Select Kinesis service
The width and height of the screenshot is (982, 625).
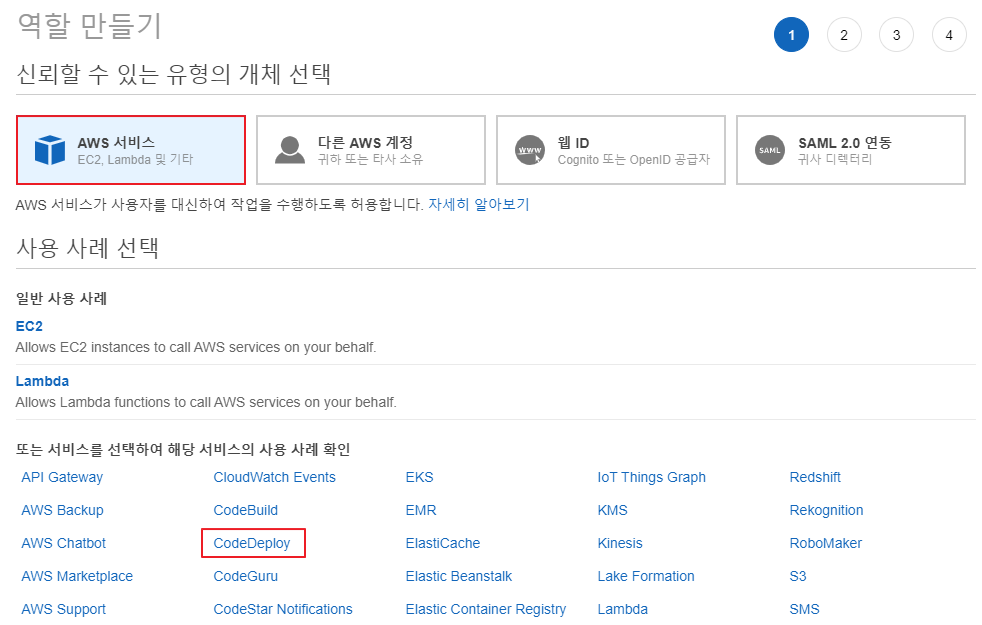tap(620, 543)
